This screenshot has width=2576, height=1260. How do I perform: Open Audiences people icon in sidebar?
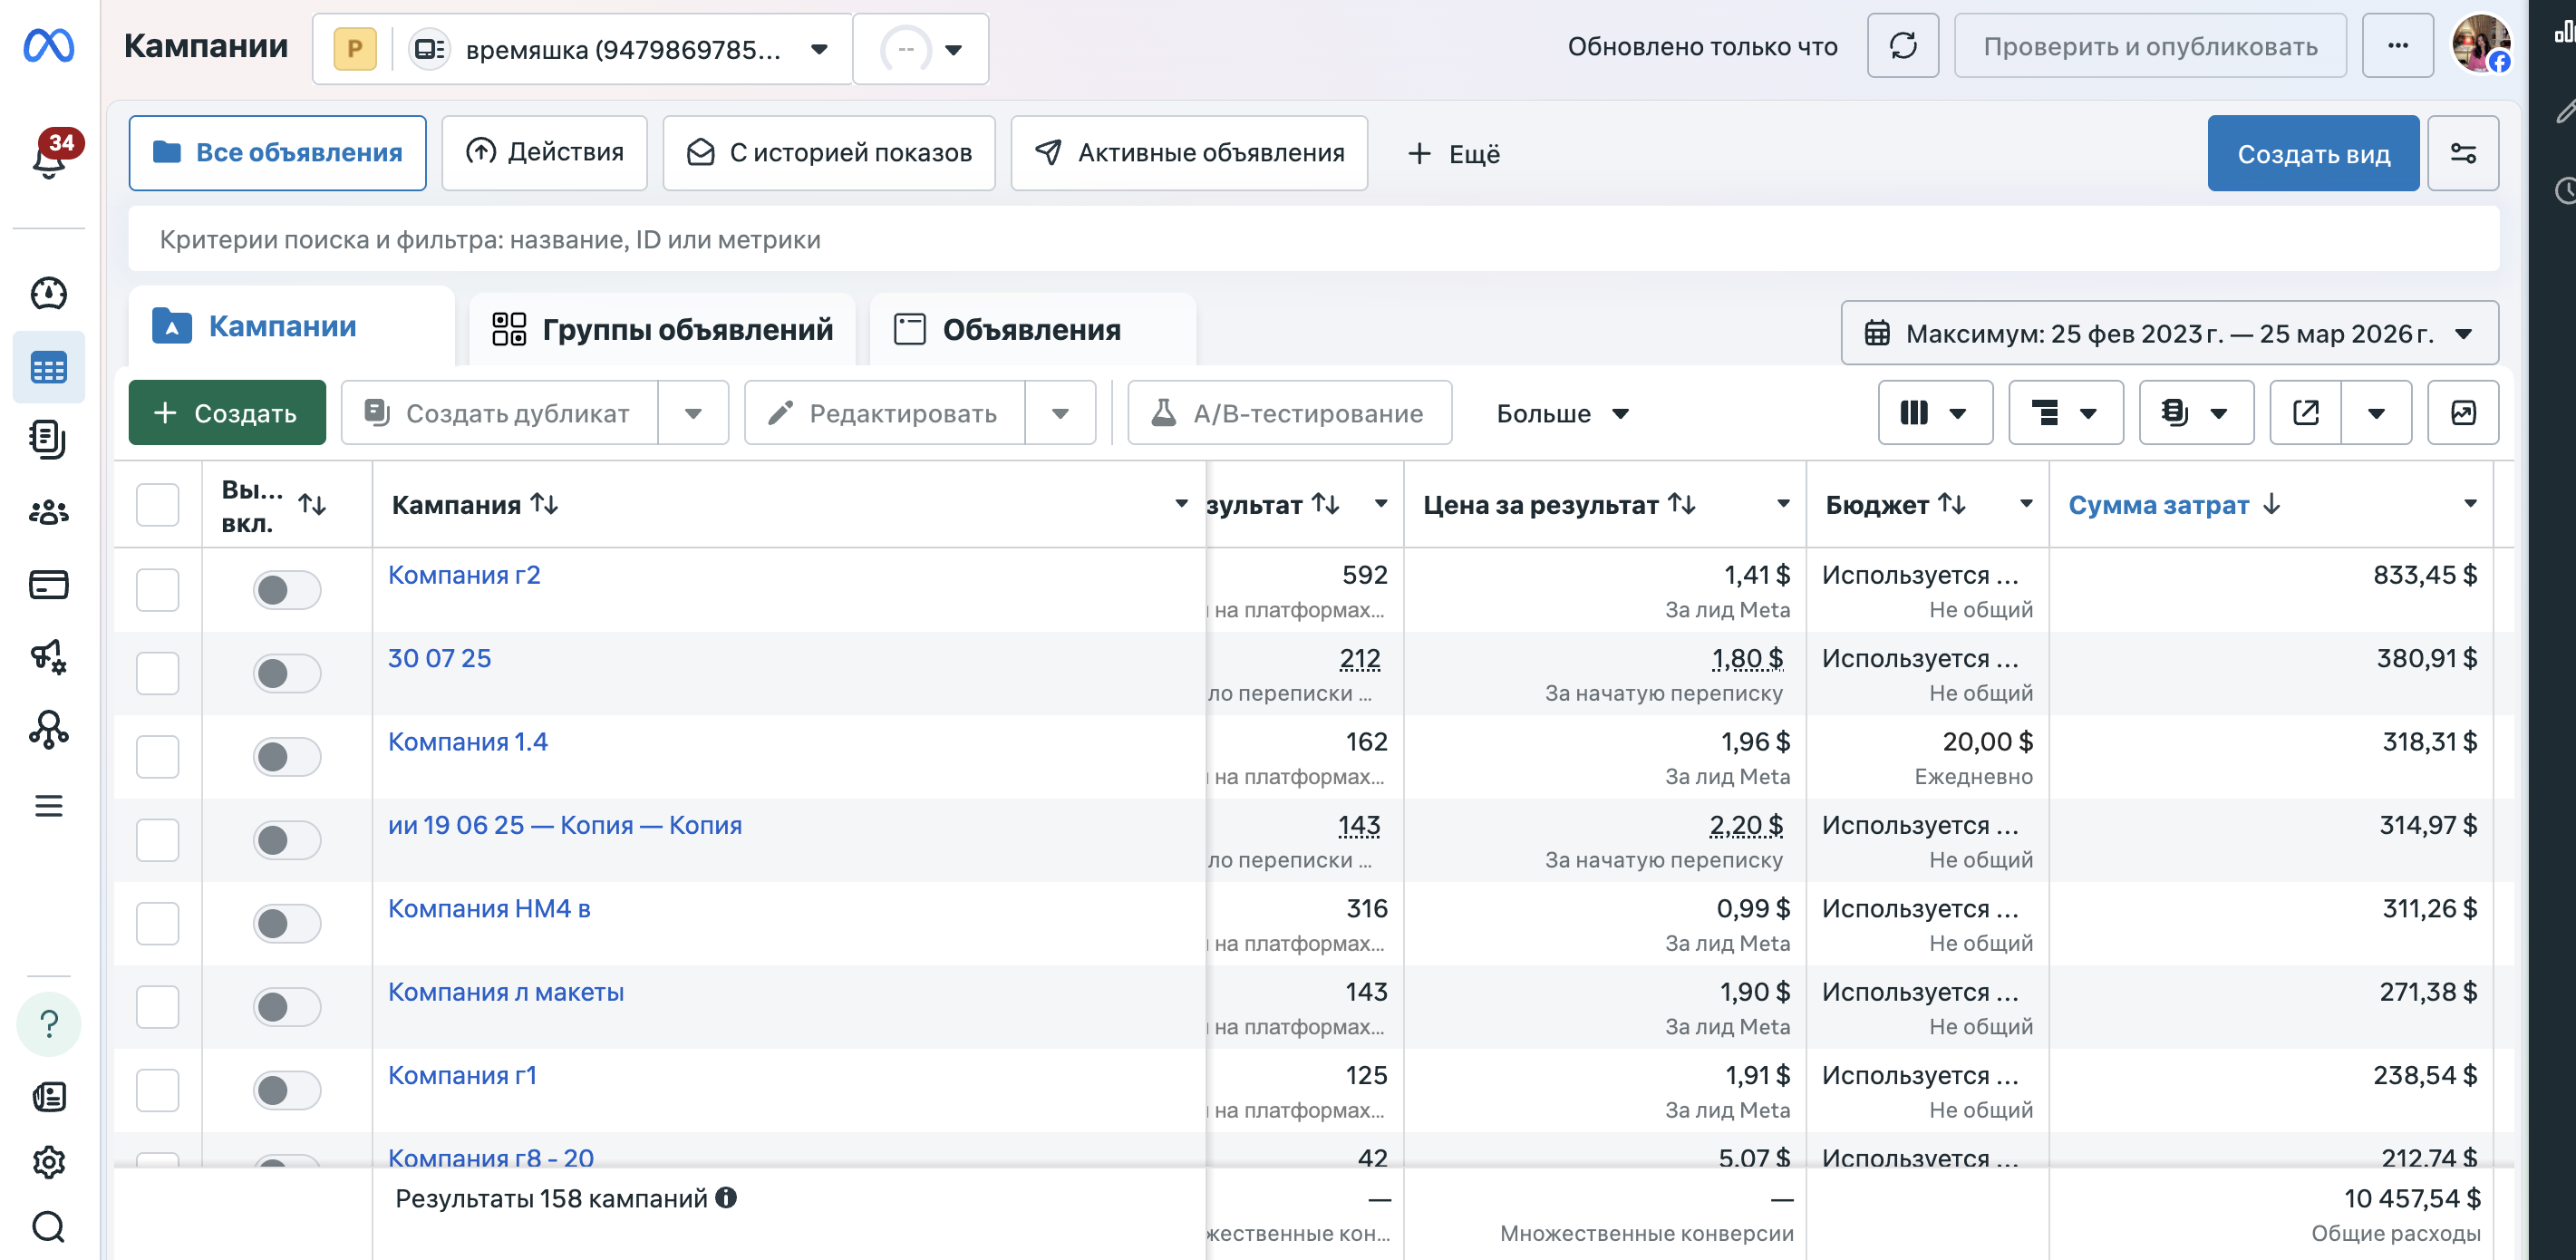[x=48, y=512]
